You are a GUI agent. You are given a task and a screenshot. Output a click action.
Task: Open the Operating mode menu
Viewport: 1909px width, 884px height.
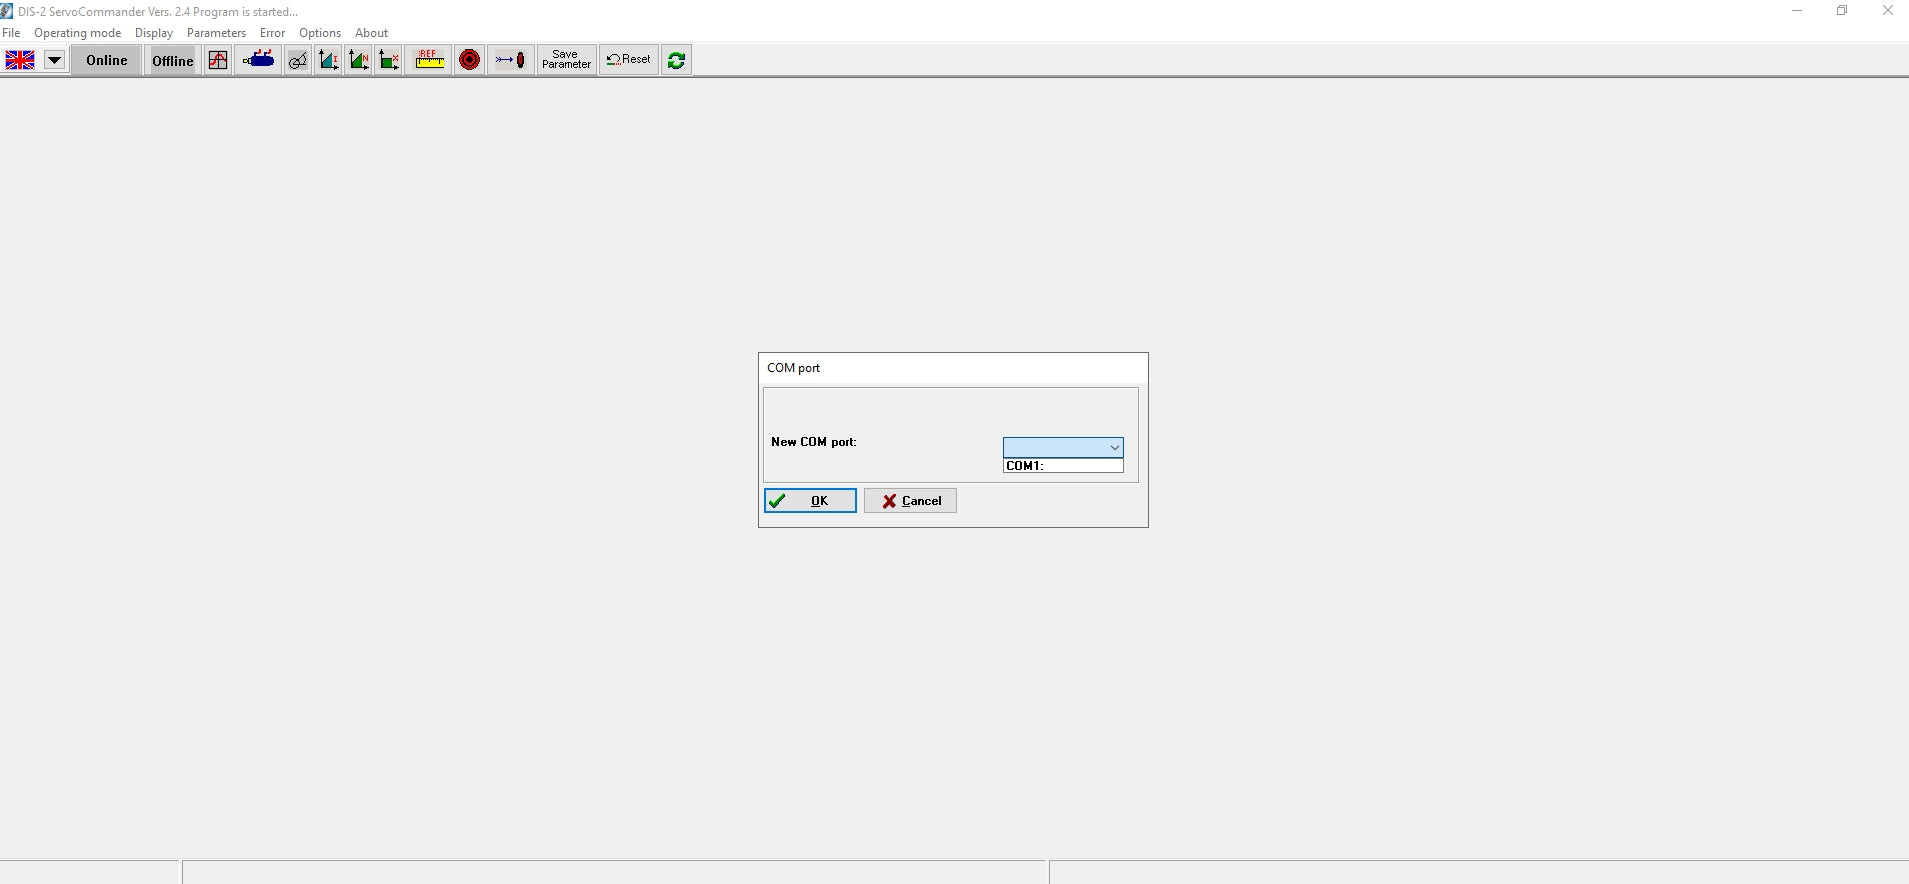[x=77, y=33]
